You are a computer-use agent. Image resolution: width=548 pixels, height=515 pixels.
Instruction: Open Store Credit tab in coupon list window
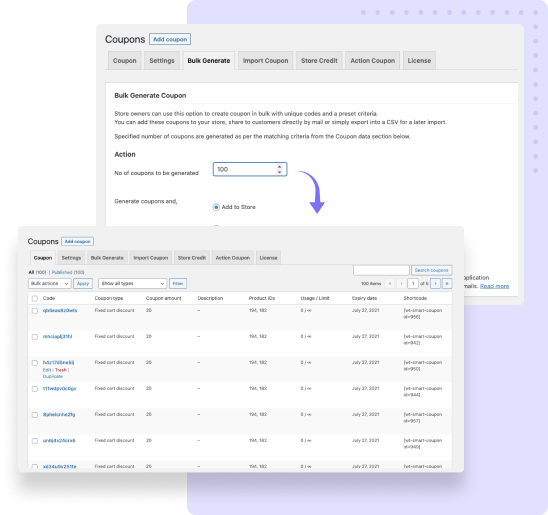192,258
